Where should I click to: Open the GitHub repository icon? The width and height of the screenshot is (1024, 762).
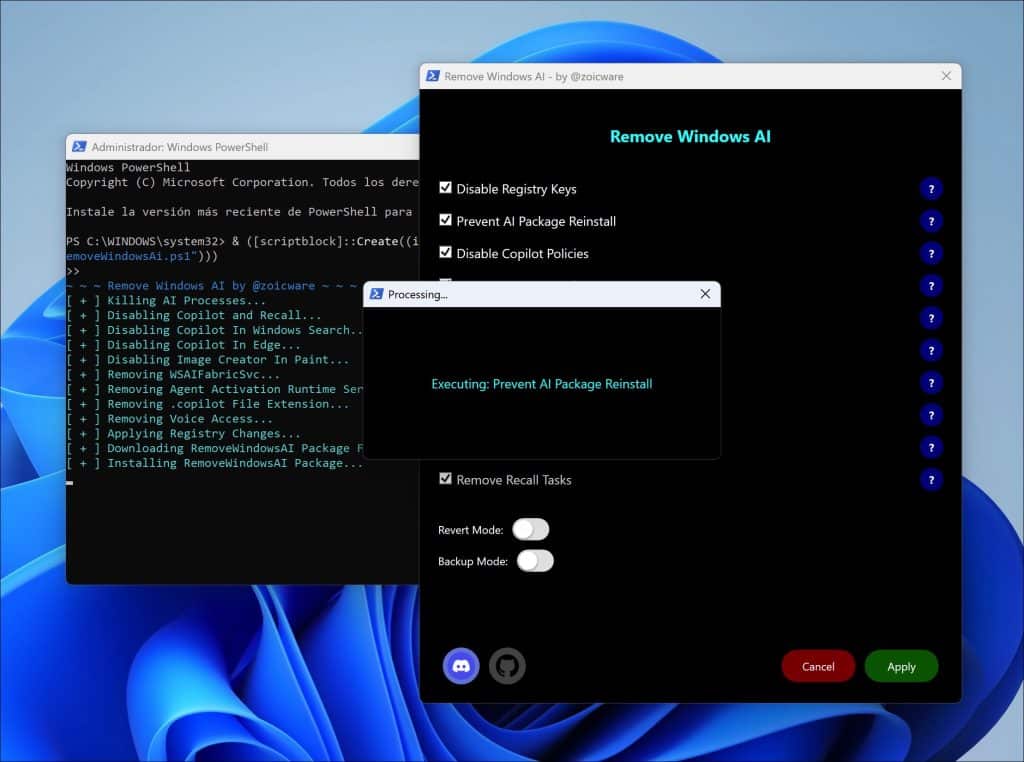pos(507,666)
